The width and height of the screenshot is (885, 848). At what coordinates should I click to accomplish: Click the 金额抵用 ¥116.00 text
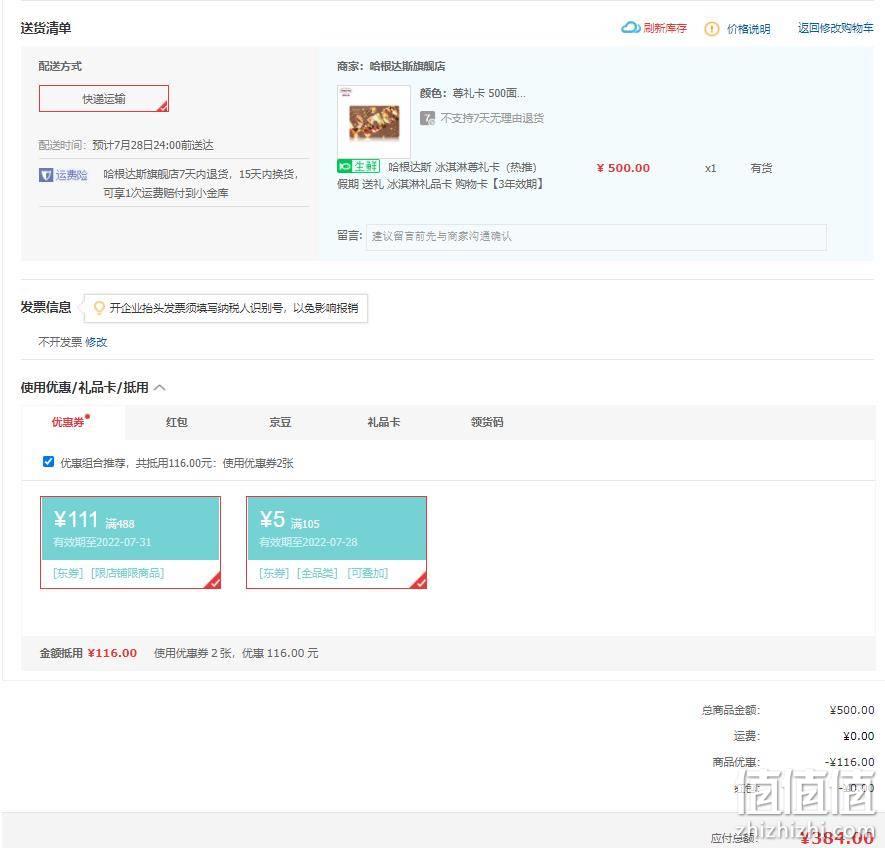(88, 653)
